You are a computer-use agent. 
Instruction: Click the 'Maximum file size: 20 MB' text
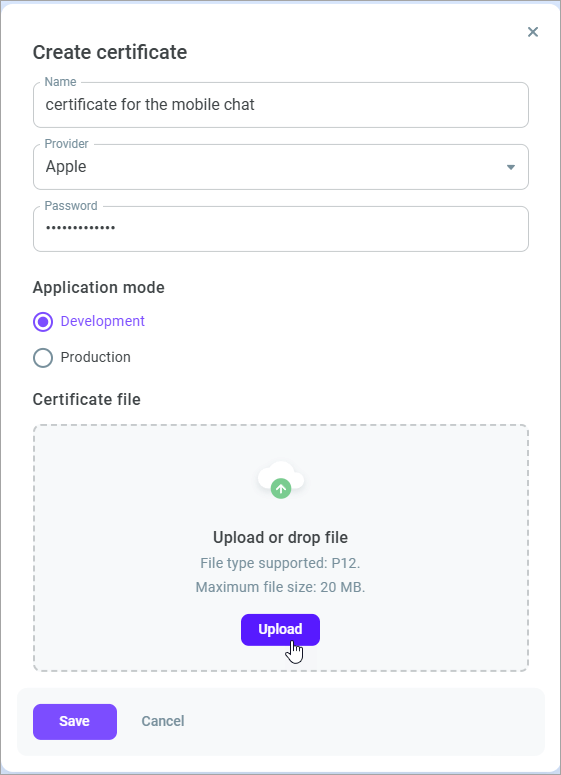pyautogui.click(x=280, y=587)
